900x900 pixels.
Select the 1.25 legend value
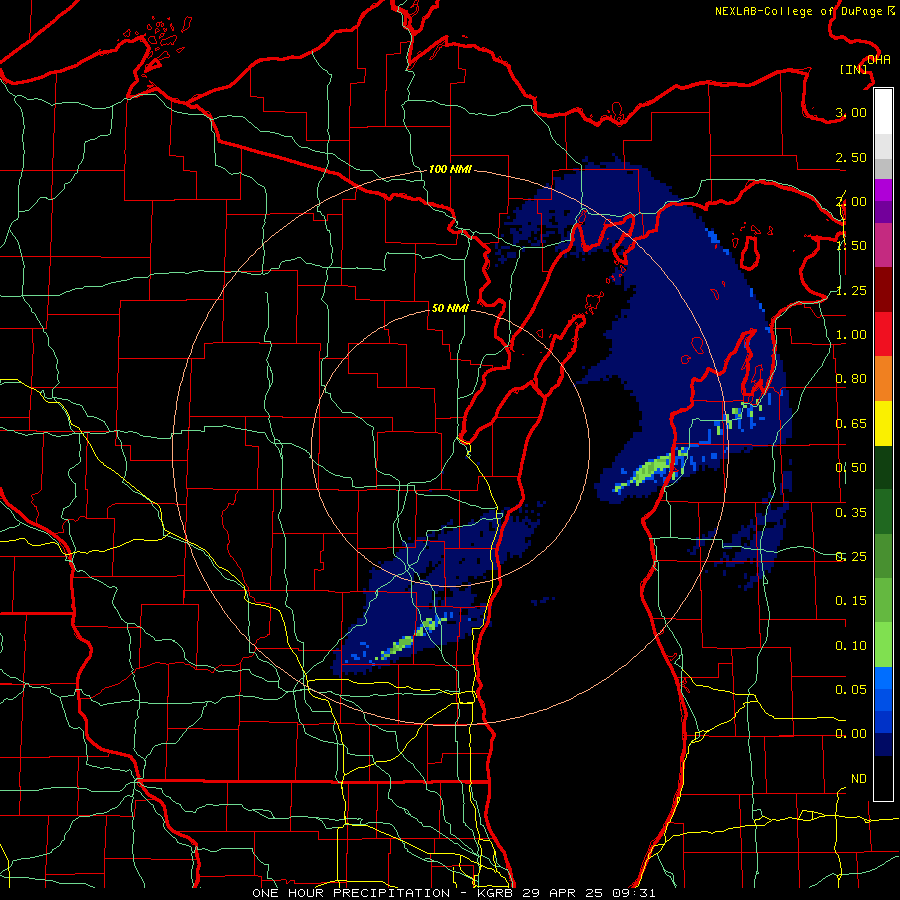[x=851, y=290]
